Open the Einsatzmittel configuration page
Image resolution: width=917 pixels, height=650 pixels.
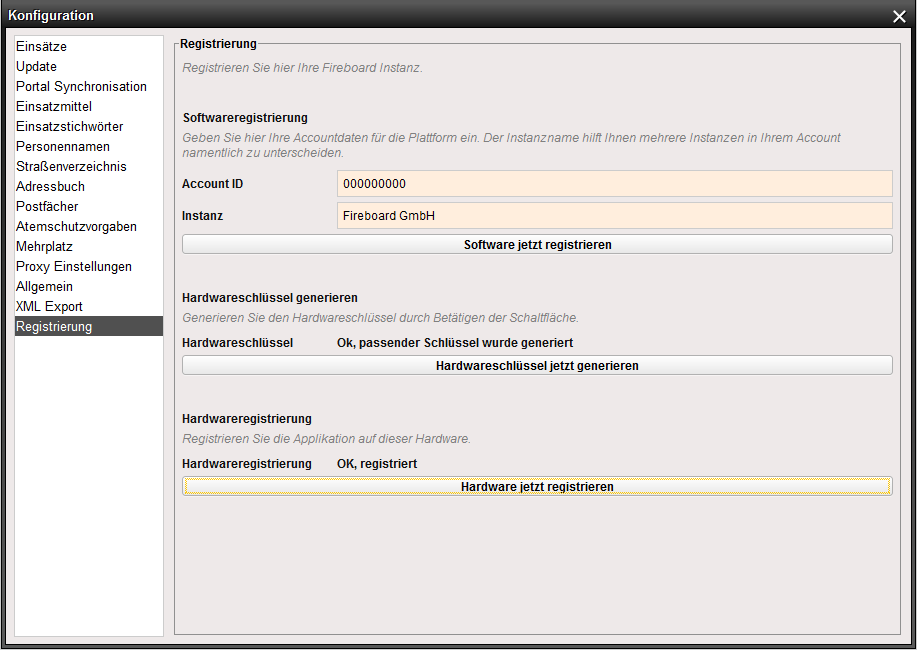tap(54, 107)
